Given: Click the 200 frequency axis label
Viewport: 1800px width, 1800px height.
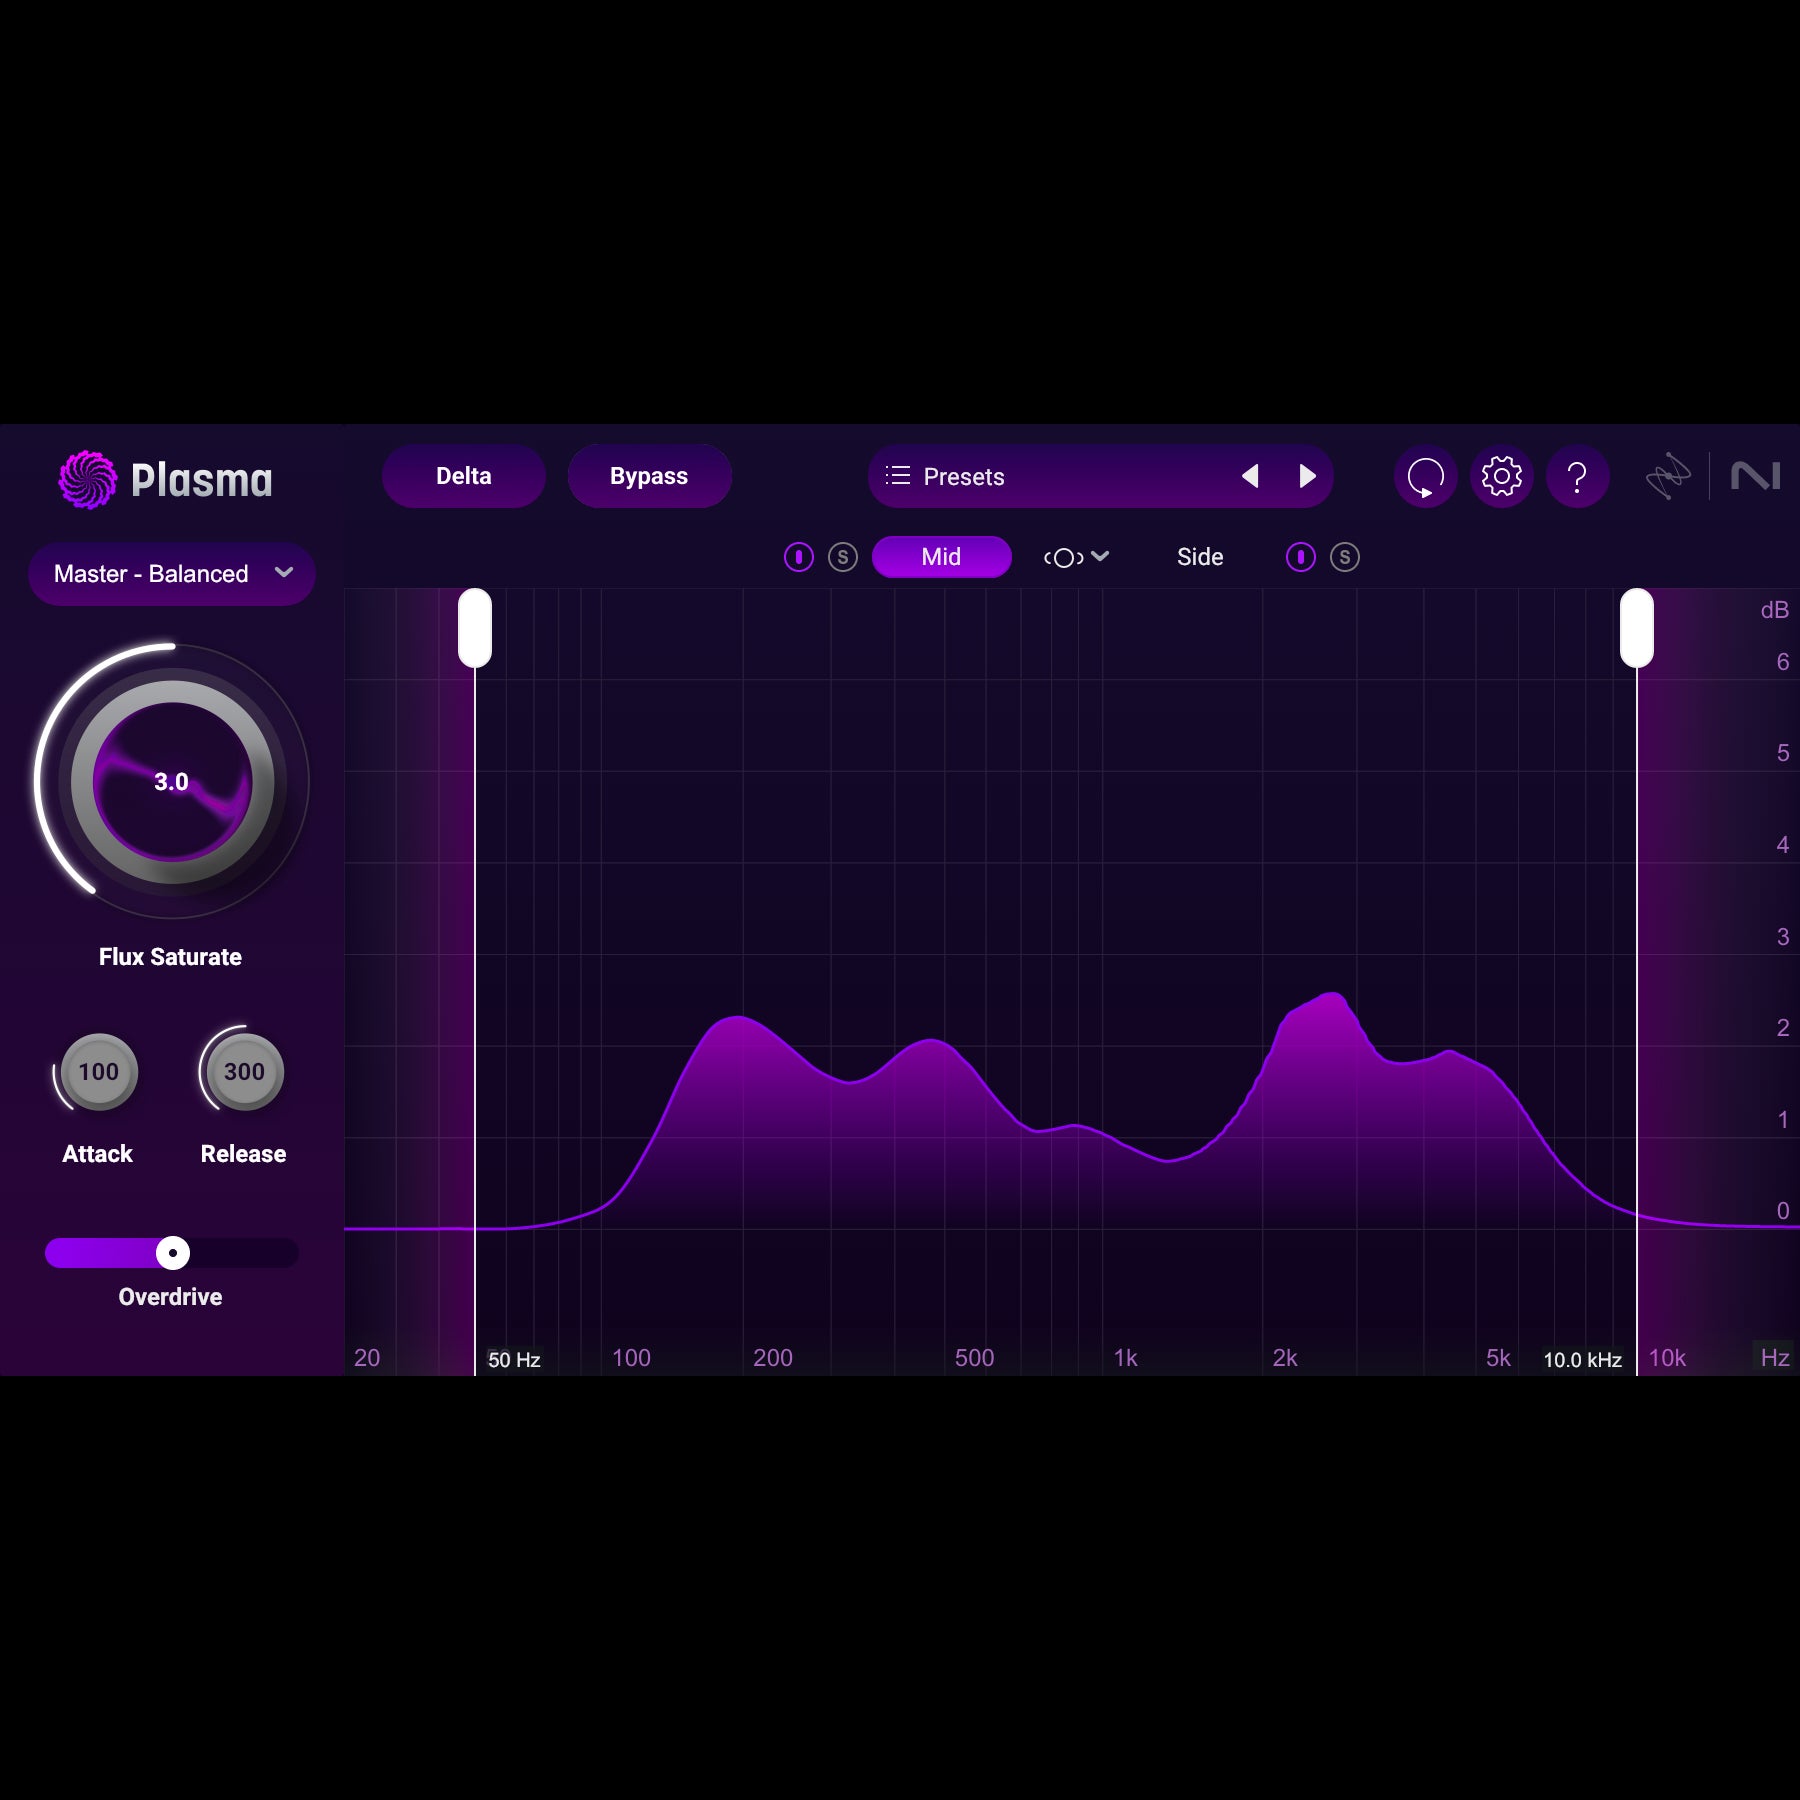Looking at the screenshot, I should [x=773, y=1358].
